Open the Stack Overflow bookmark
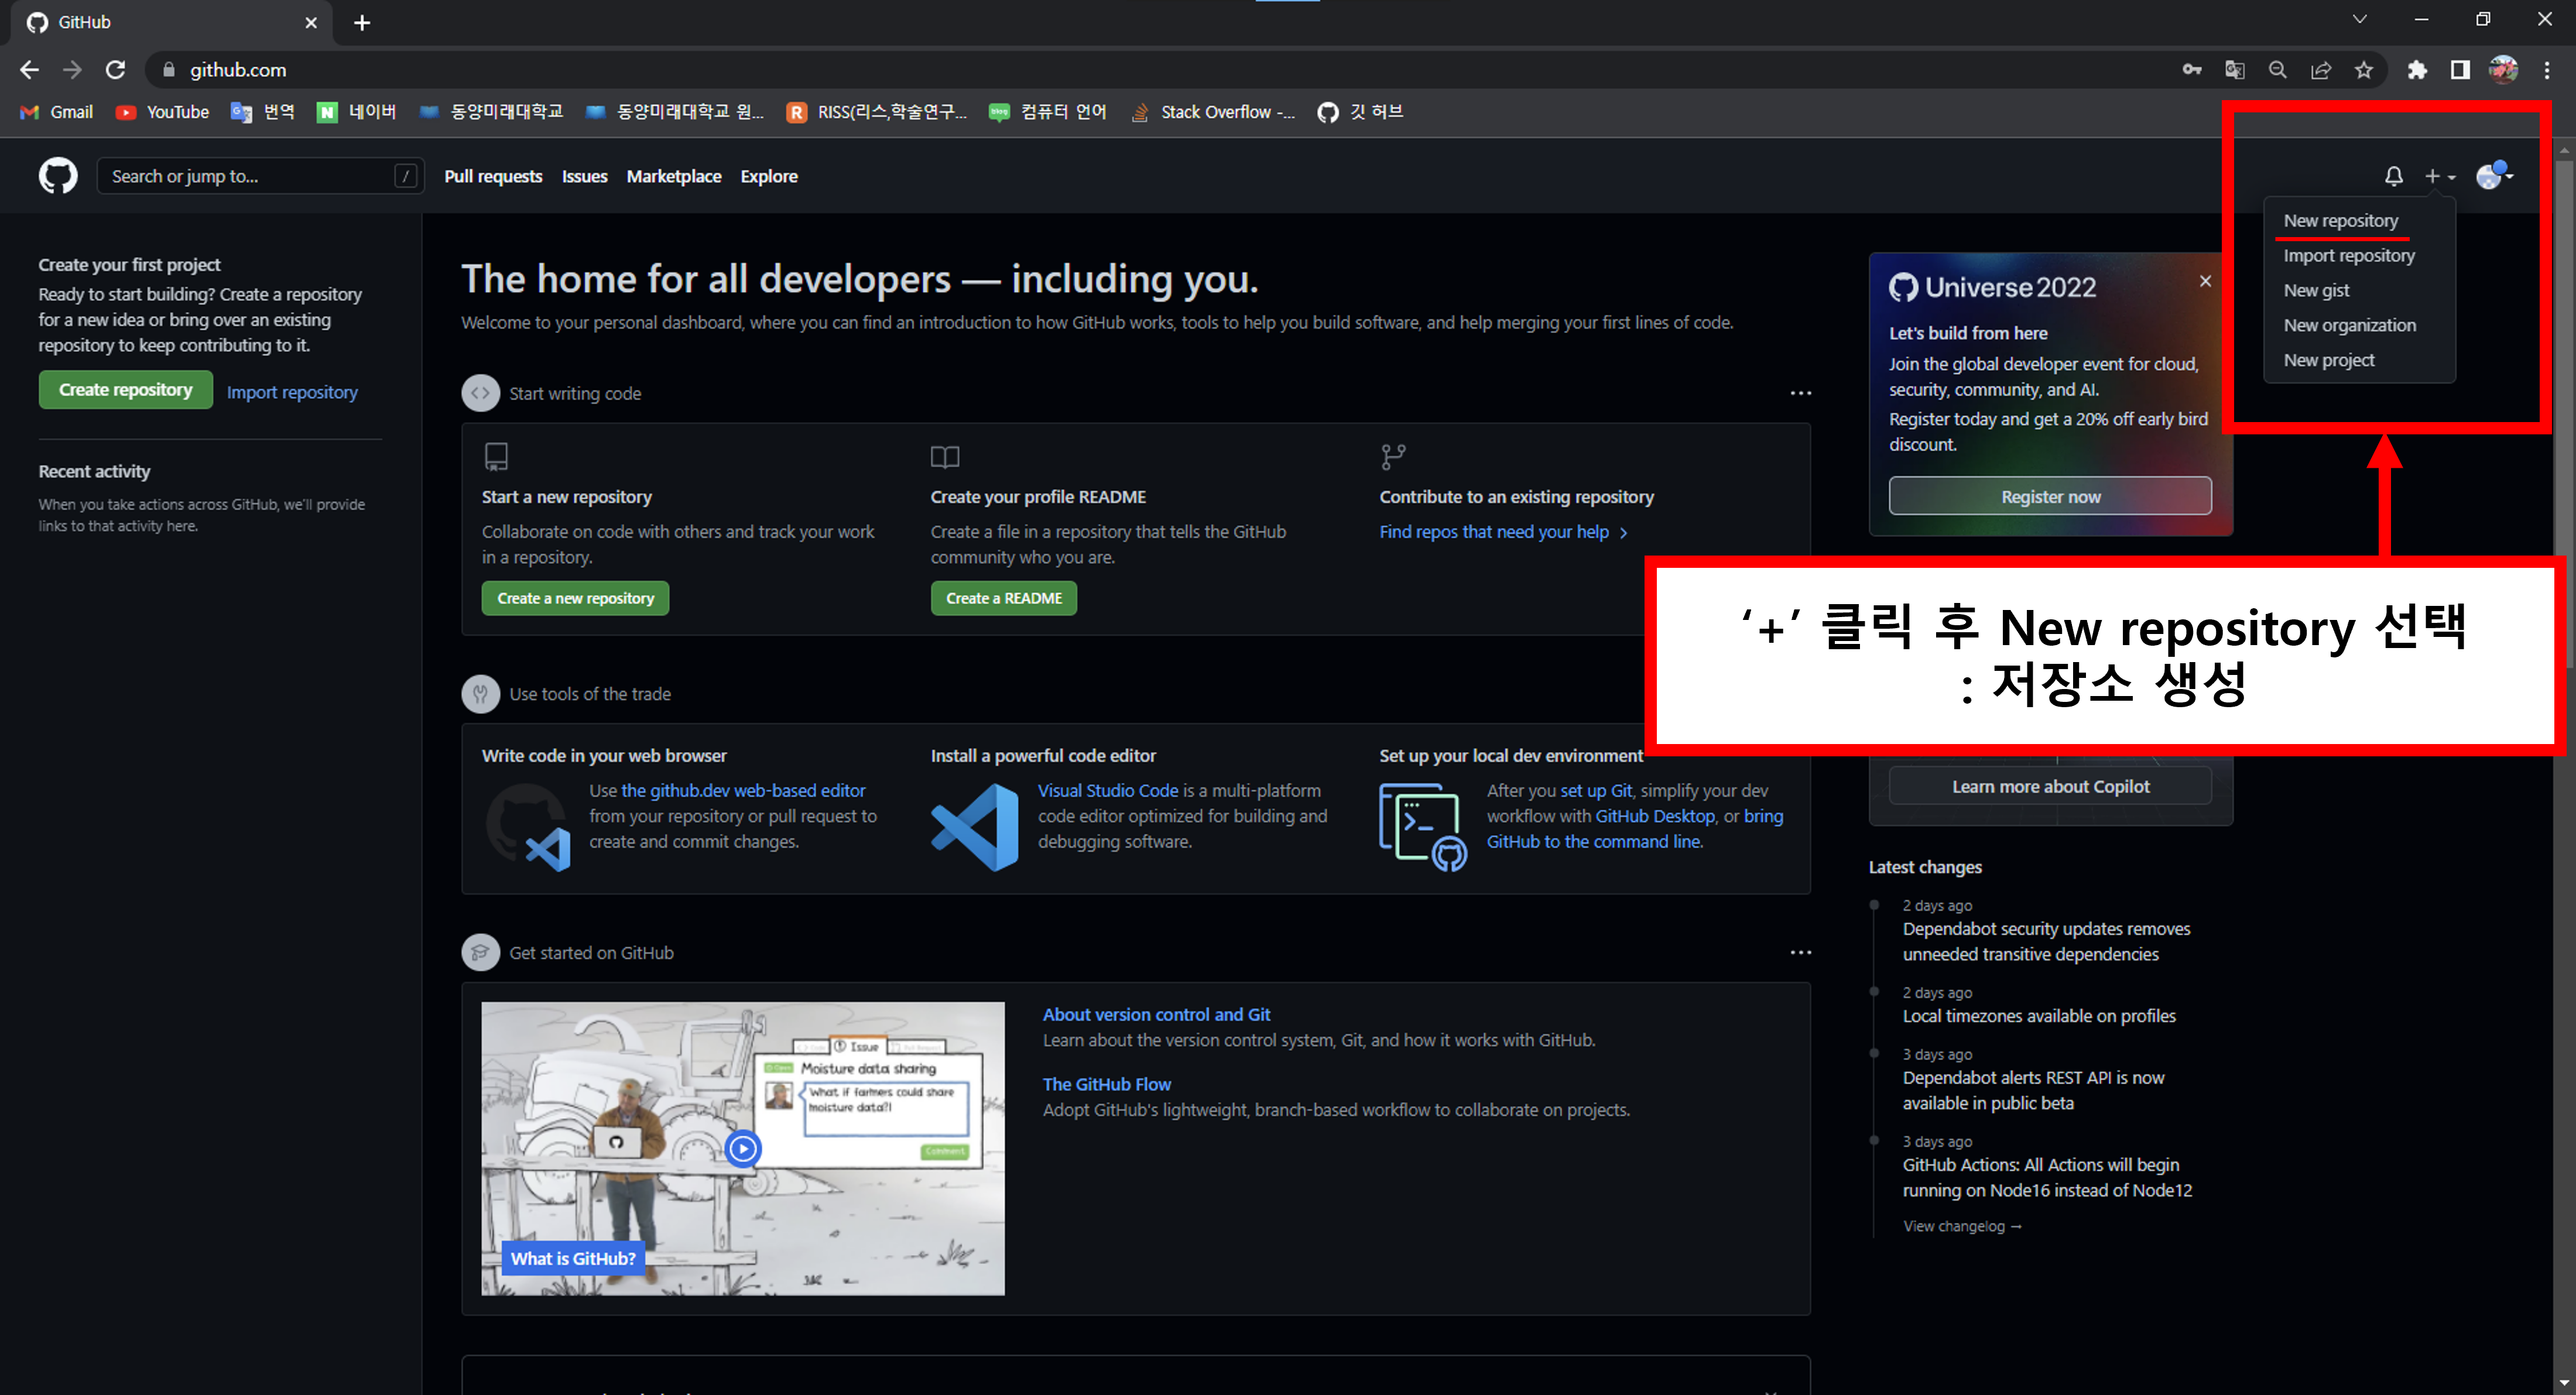This screenshot has width=2576, height=1395. coord(1212,112)
